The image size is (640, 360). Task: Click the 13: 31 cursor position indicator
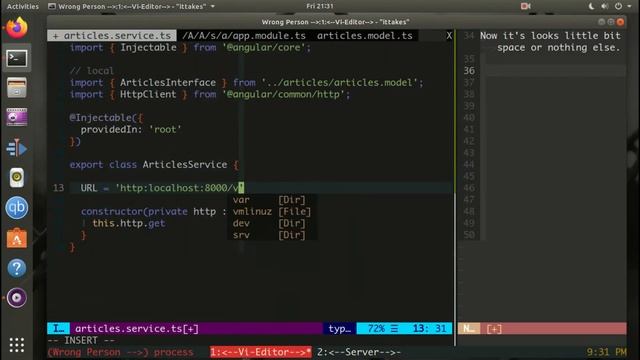pos(429,329)
